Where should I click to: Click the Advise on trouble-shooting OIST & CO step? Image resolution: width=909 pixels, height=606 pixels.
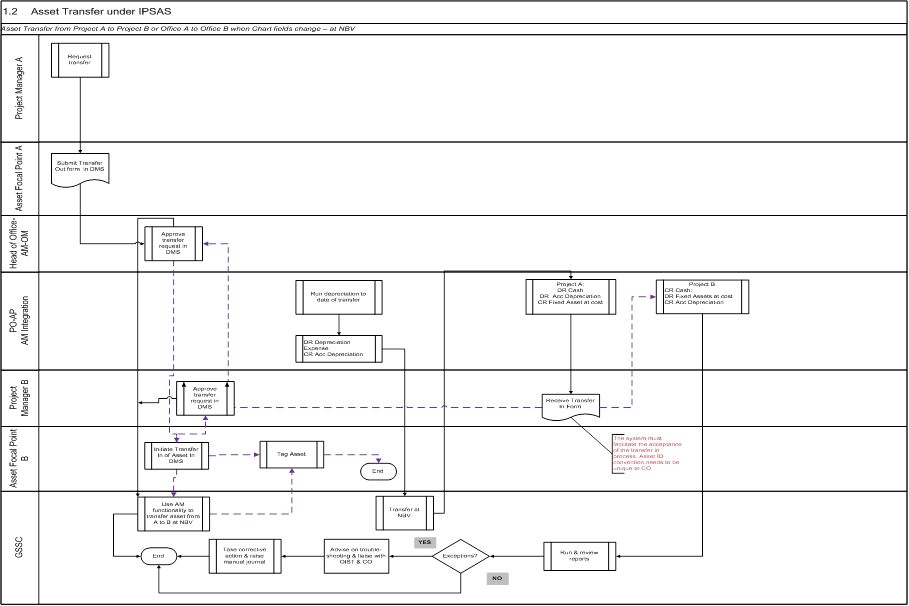(x=355, y=556)
